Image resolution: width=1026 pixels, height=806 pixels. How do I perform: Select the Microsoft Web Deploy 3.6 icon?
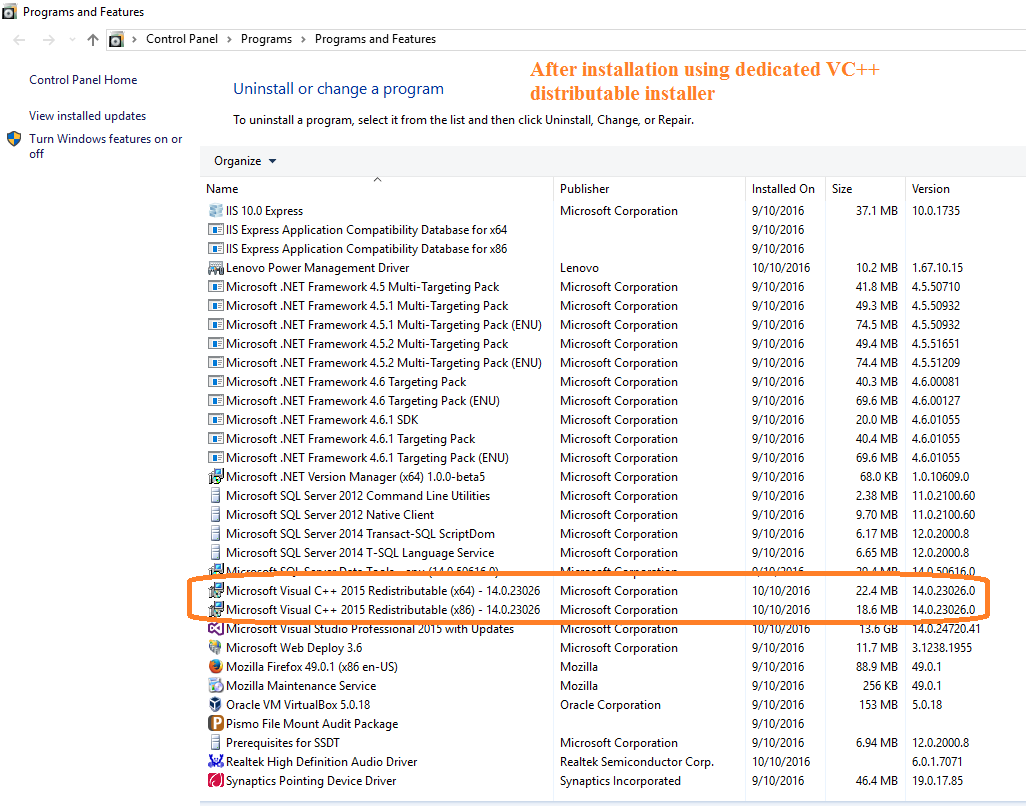coord(216,647)
